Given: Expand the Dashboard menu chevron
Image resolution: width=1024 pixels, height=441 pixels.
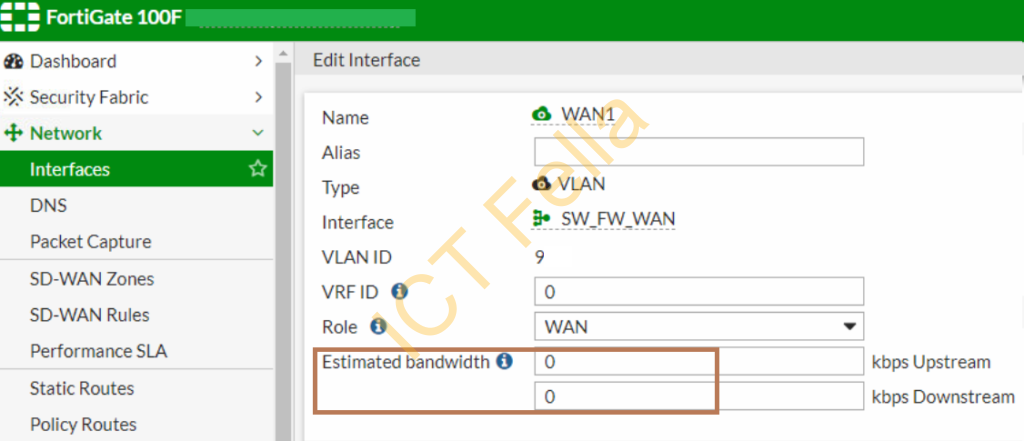Looking at the screenshot, I should click(x=259, y=61).
